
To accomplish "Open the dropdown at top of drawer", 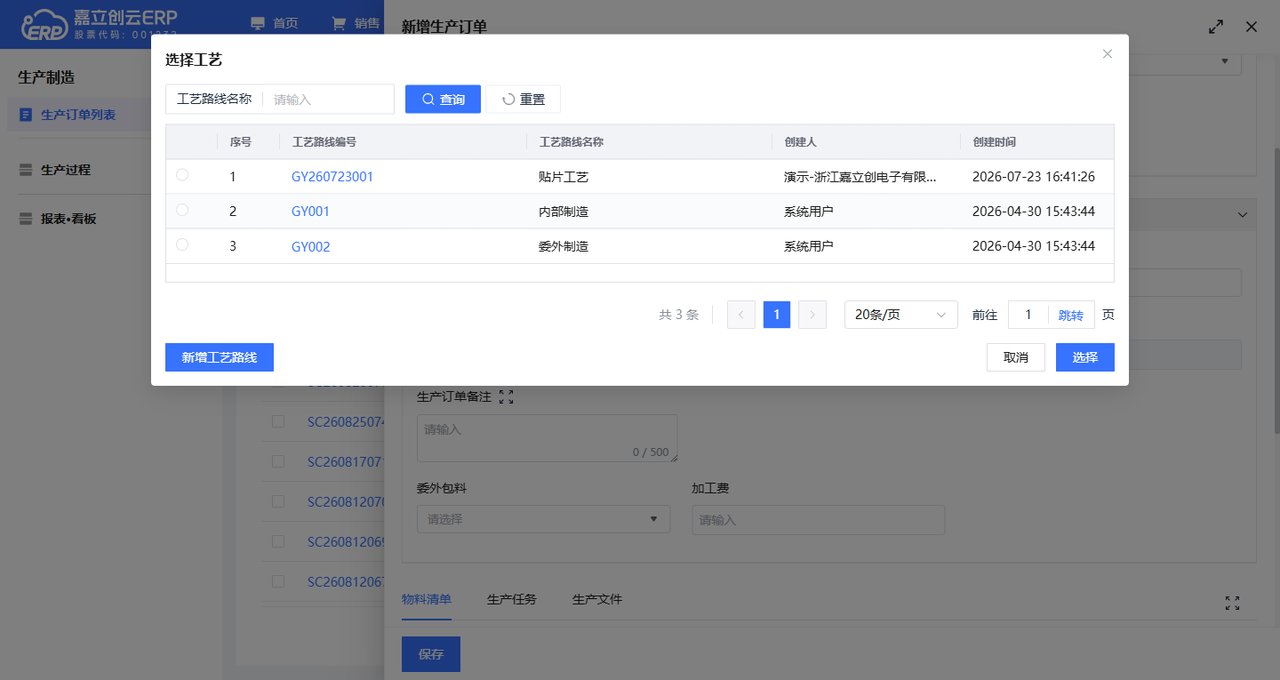I will 1226,61.
